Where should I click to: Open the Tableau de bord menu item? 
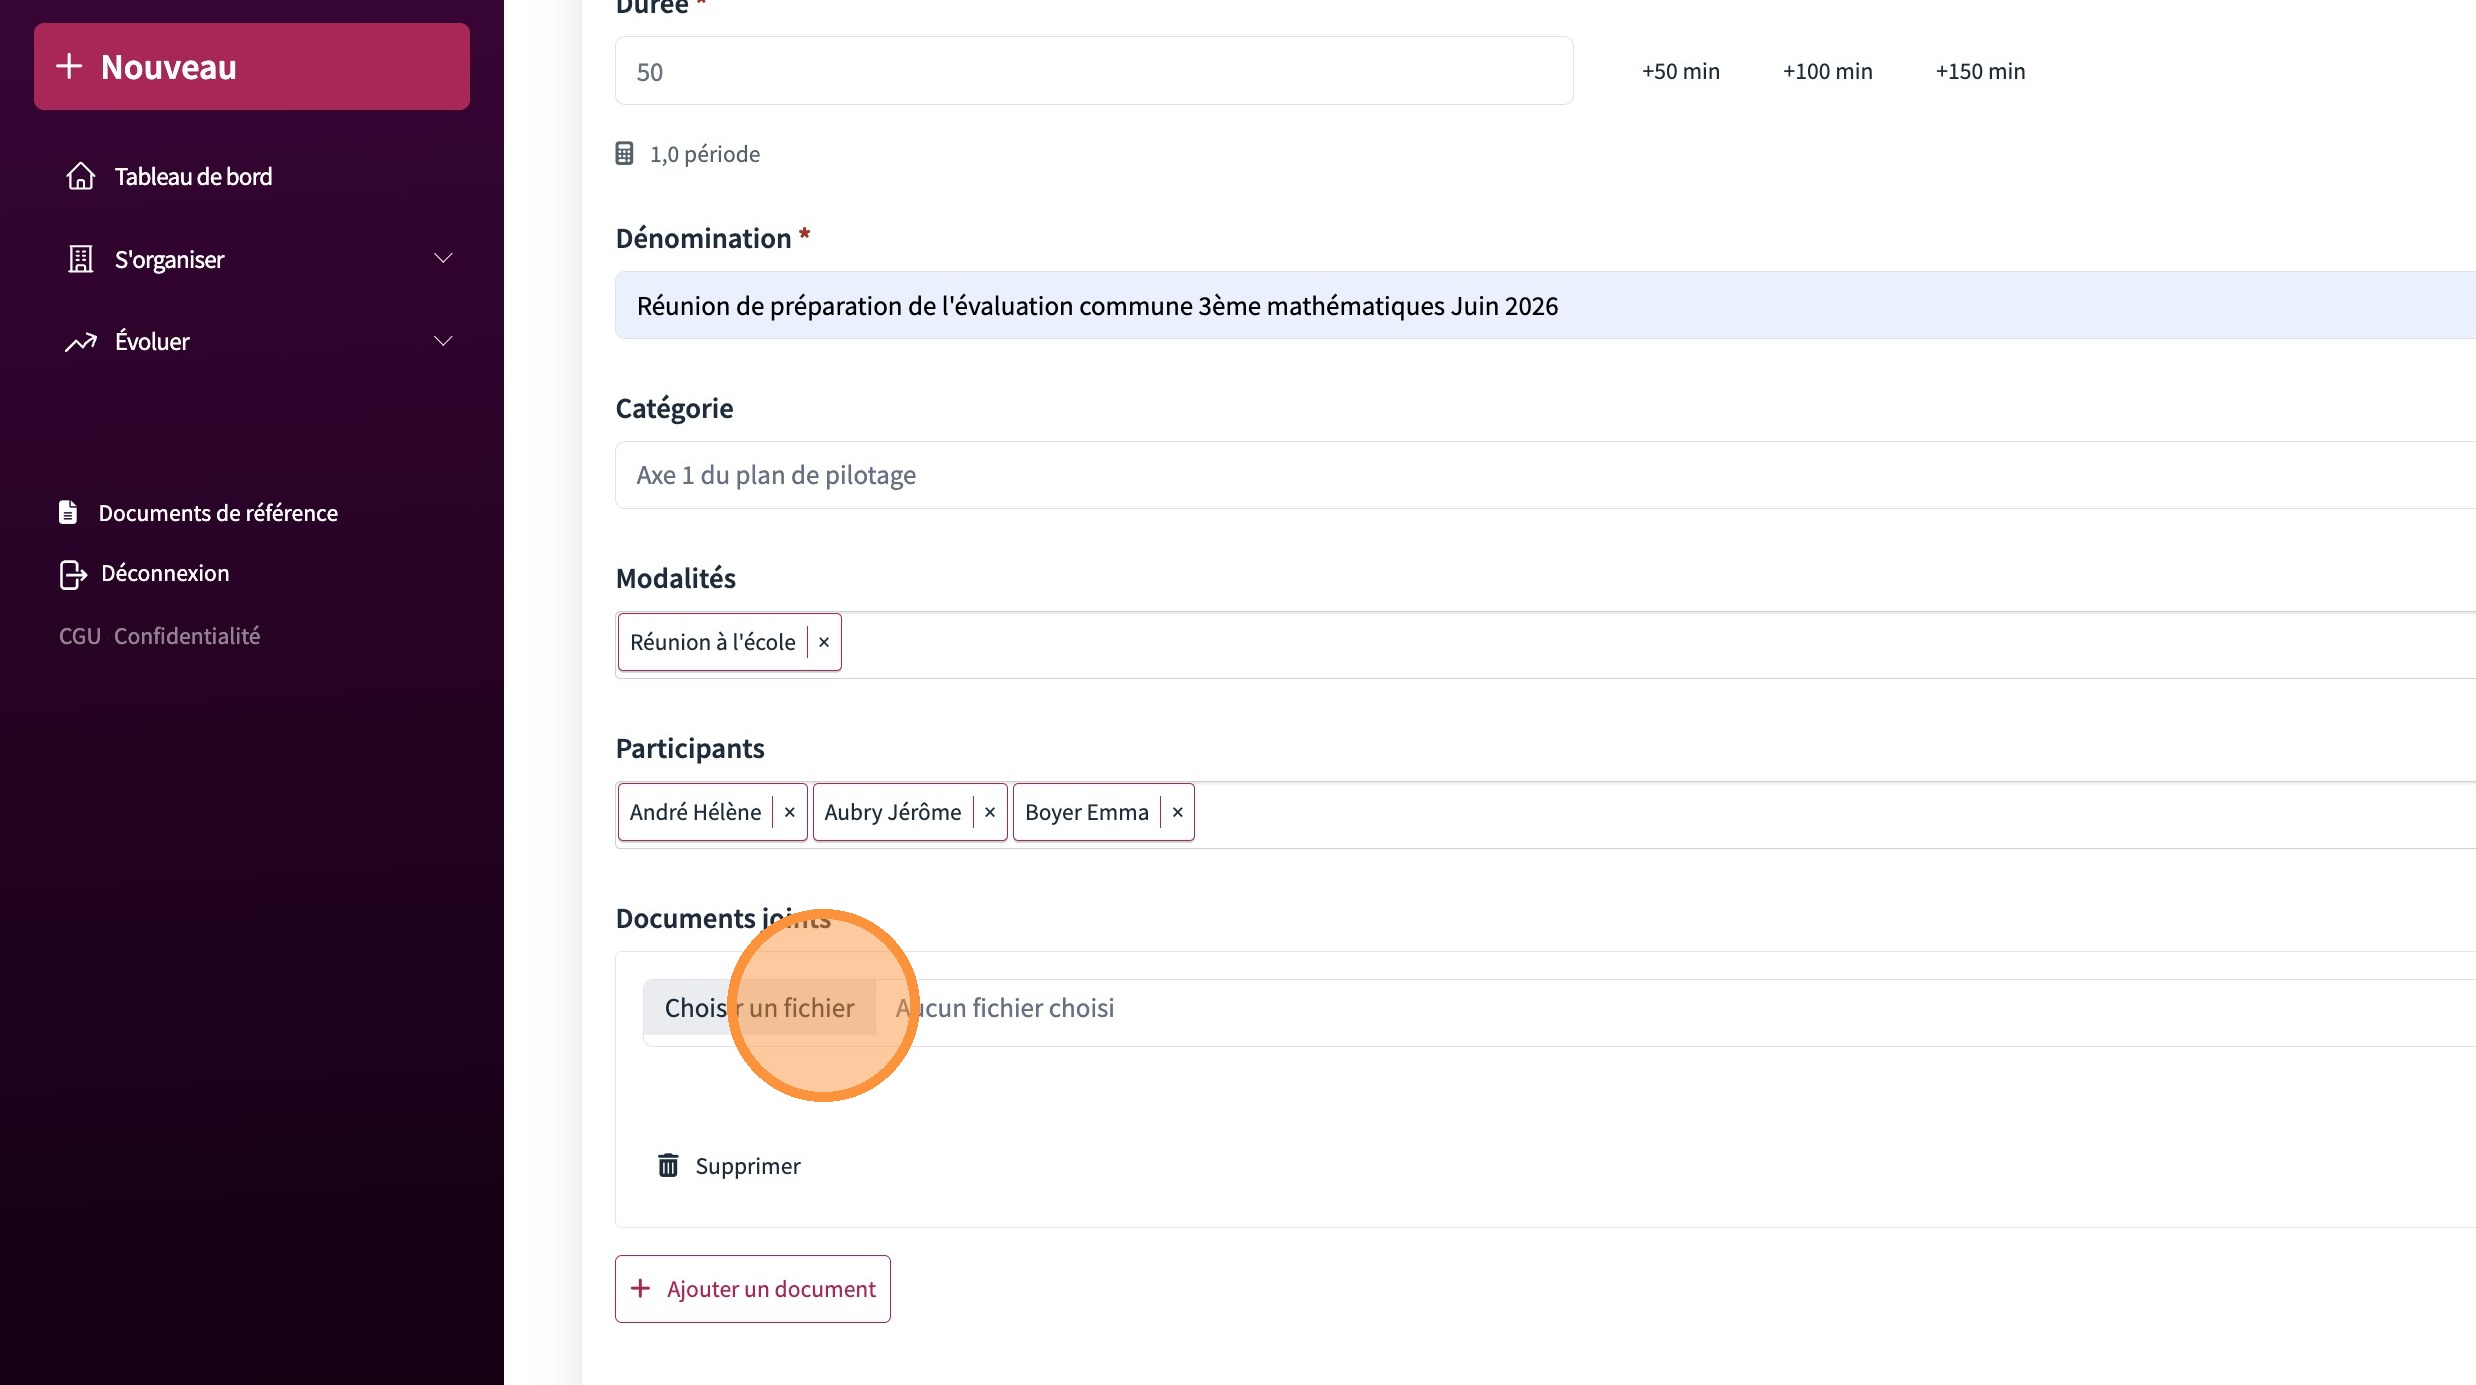193,176
